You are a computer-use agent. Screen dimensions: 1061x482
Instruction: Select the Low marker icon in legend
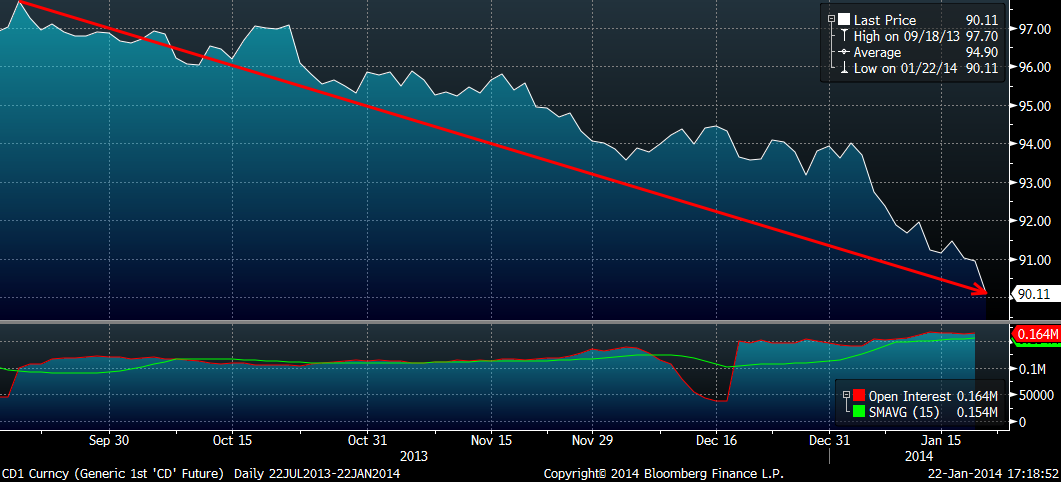point(844,68)
